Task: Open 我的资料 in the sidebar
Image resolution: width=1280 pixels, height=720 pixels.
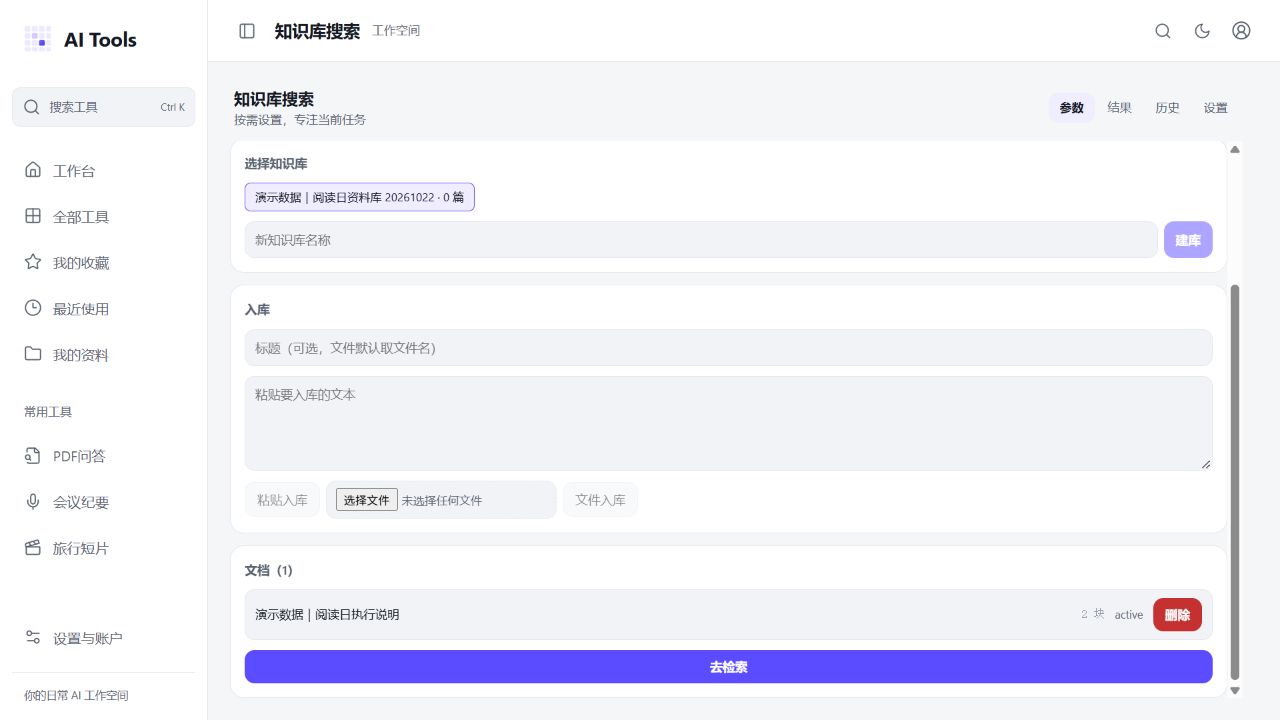Action: (104, 355)
